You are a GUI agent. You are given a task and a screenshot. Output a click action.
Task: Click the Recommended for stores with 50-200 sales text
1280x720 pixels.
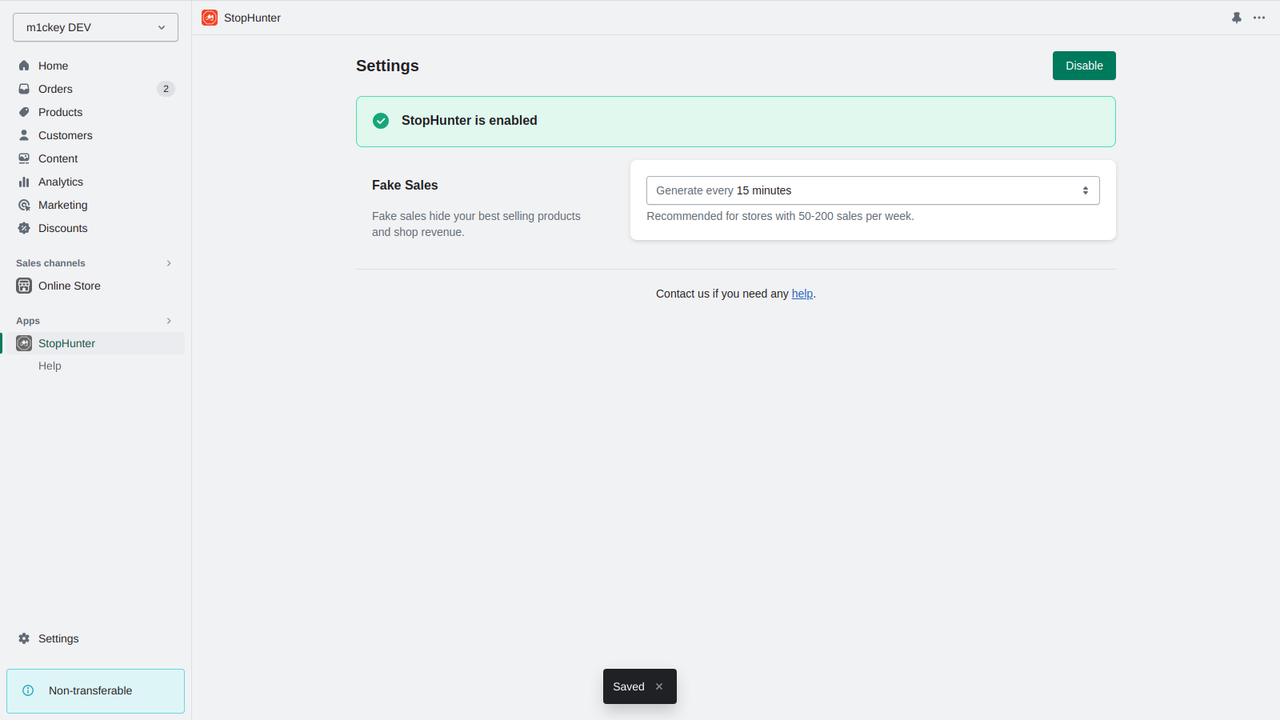(780, 216)
